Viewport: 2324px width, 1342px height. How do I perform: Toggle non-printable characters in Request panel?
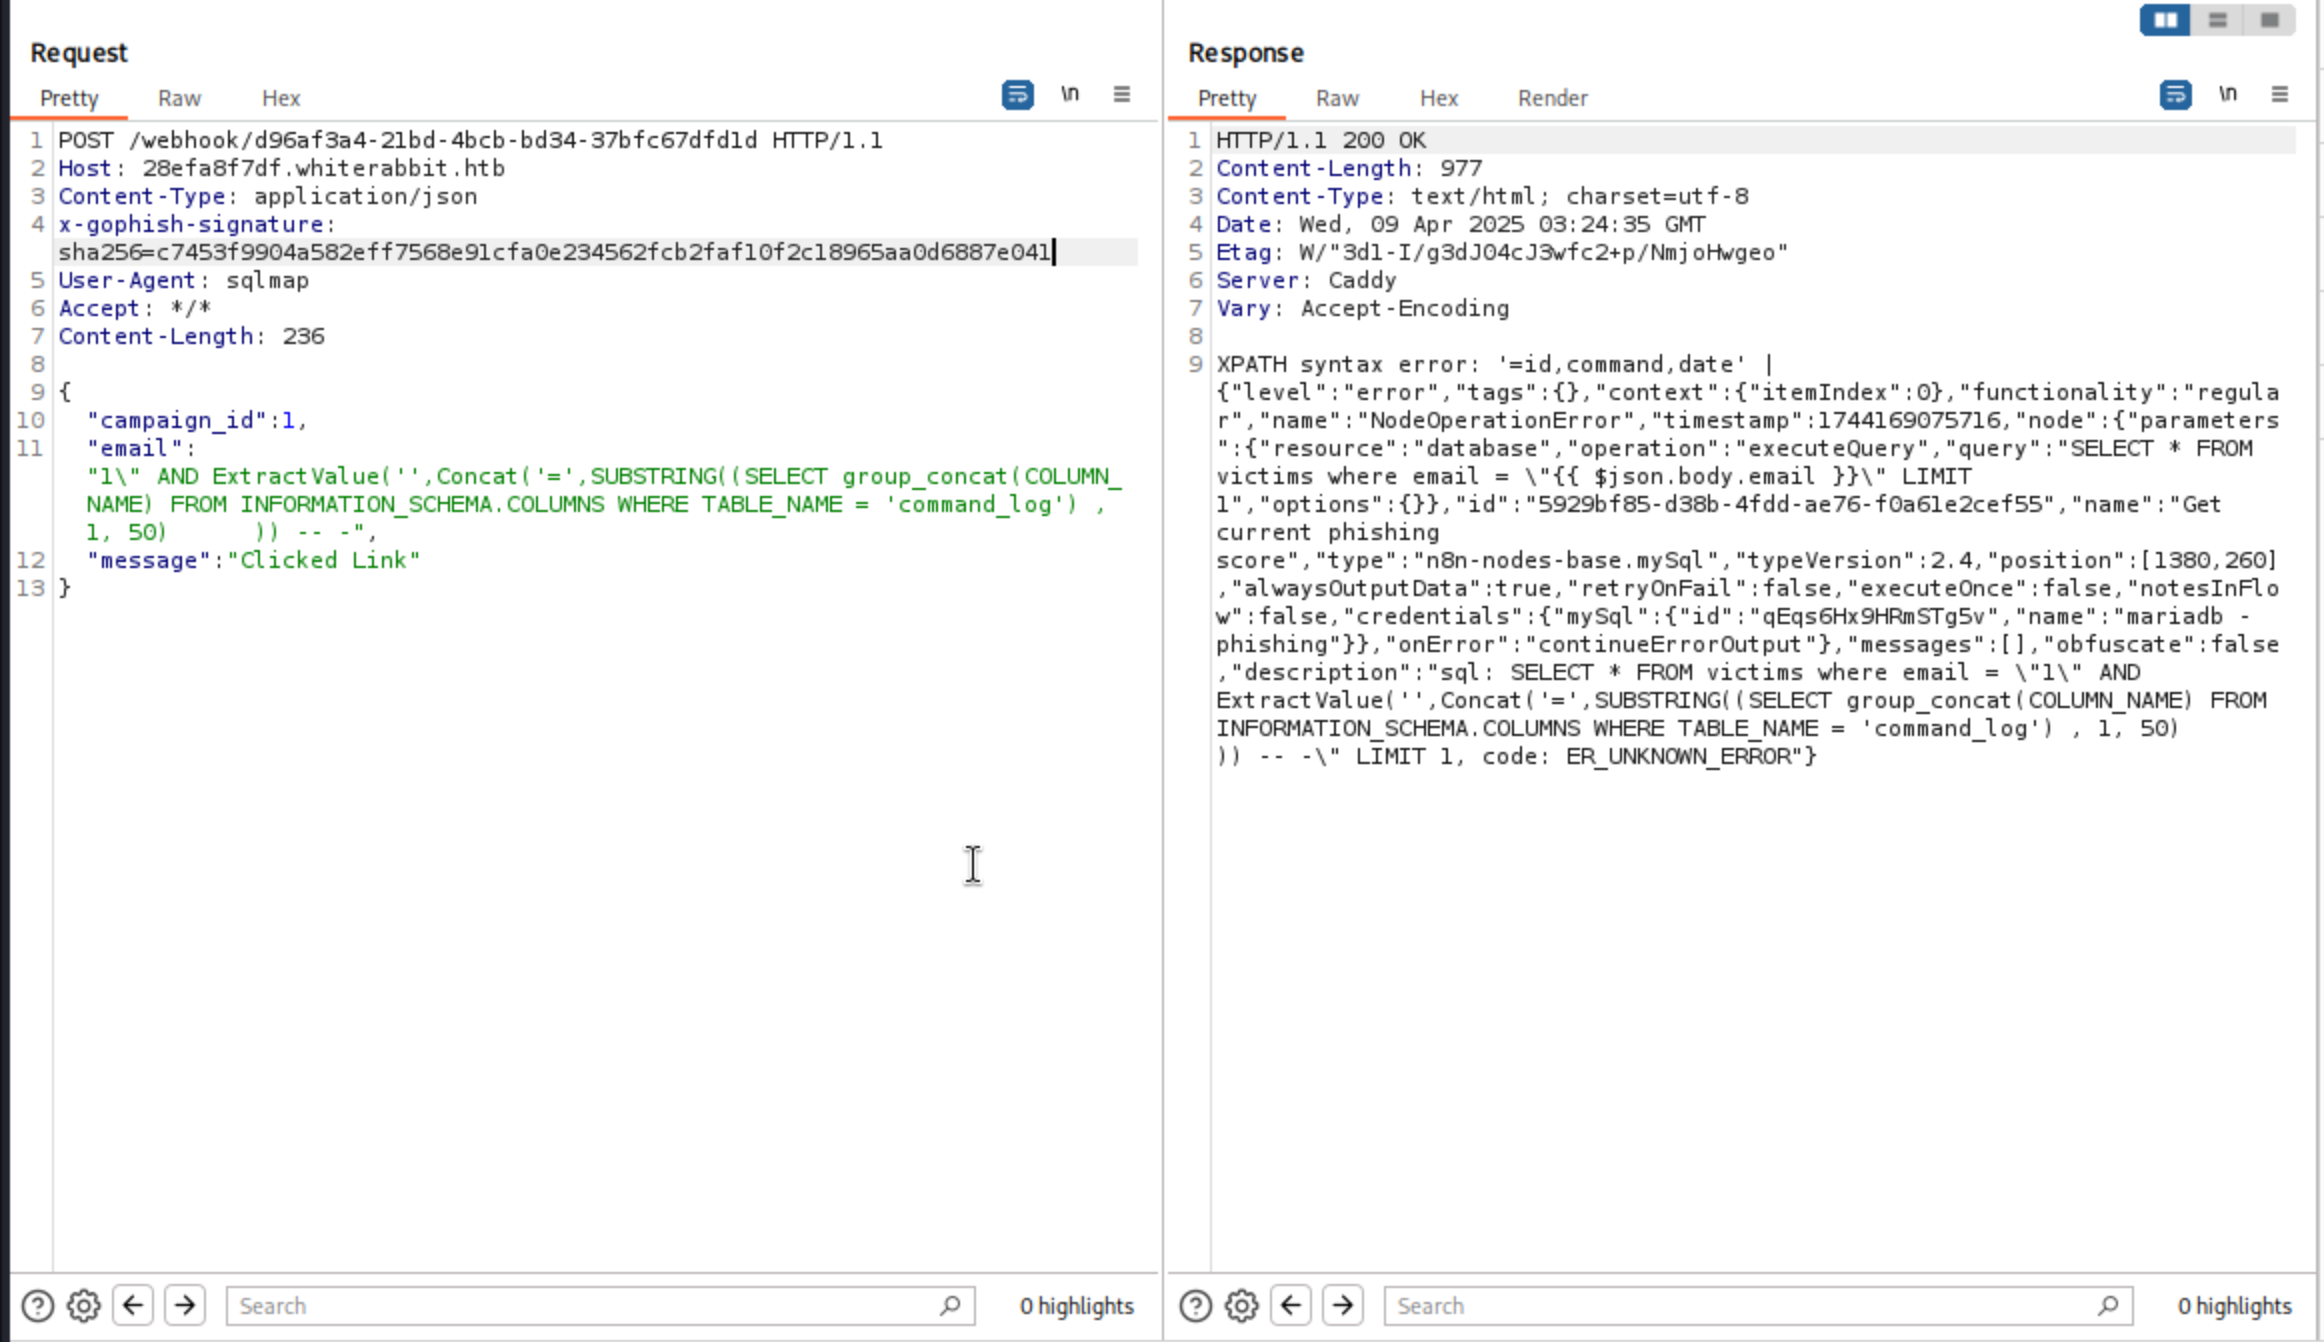coord(1070,95)
